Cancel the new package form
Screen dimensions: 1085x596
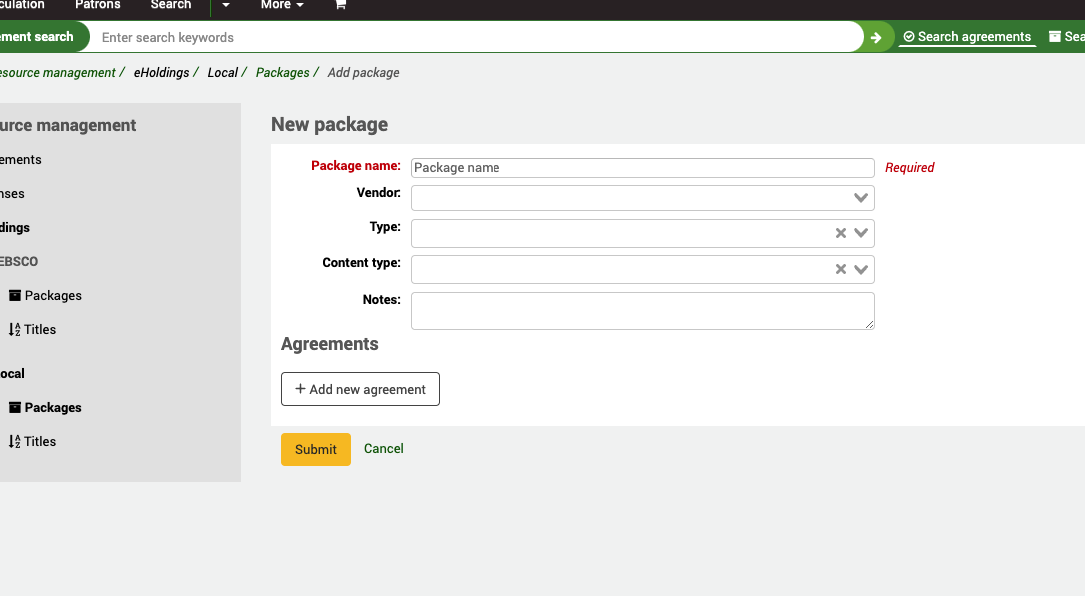pos(383,449)
